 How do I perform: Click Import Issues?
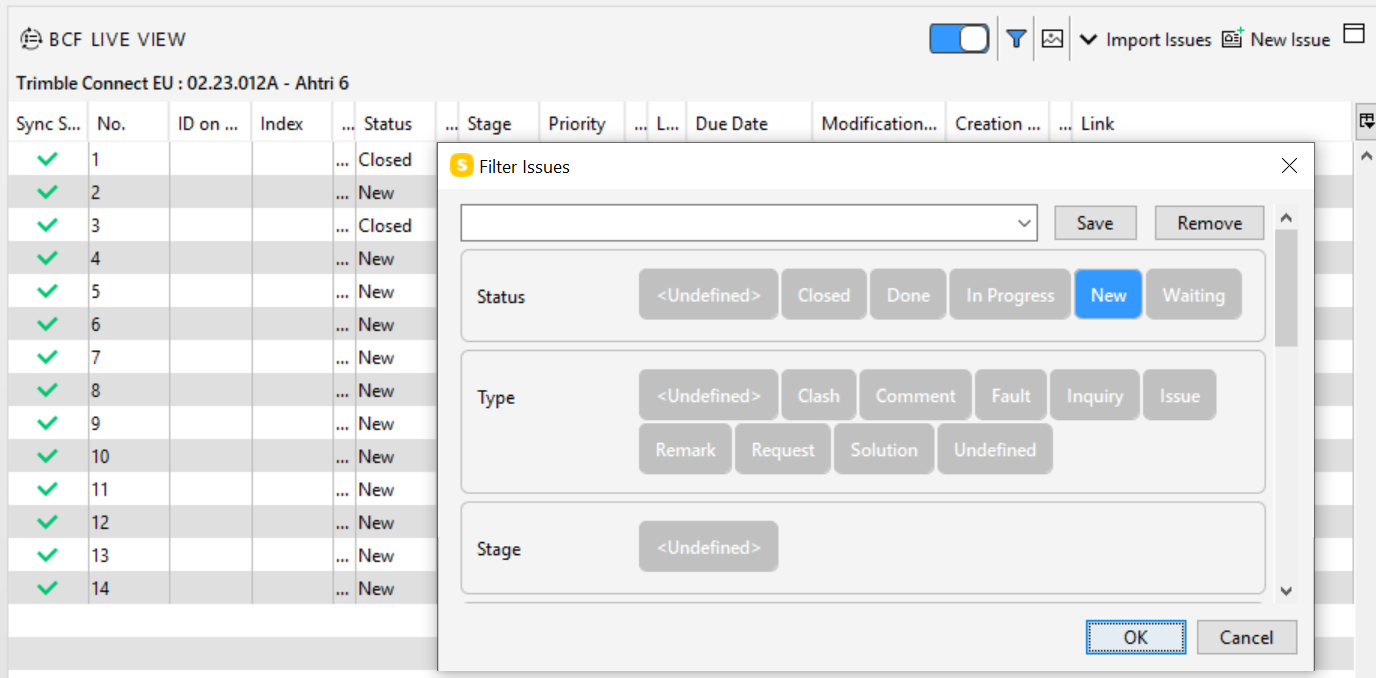pyautogui.click(x=1158, y=40)
